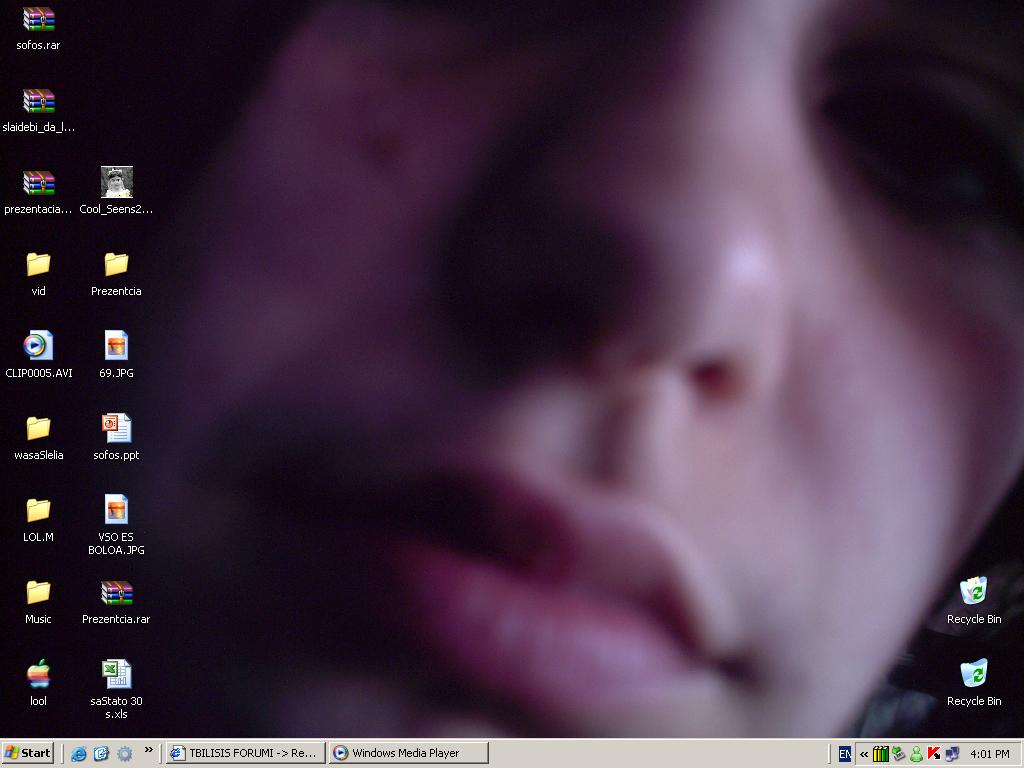Open Kaspersky red K tray icon
This screenshot has width=1024, height=768.
[934, 754]
